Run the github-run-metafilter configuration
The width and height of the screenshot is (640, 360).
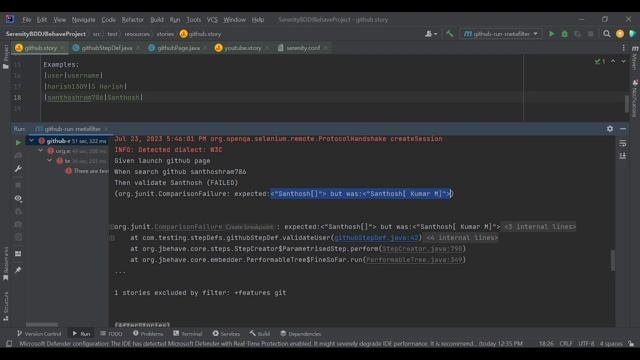[551, 34]
